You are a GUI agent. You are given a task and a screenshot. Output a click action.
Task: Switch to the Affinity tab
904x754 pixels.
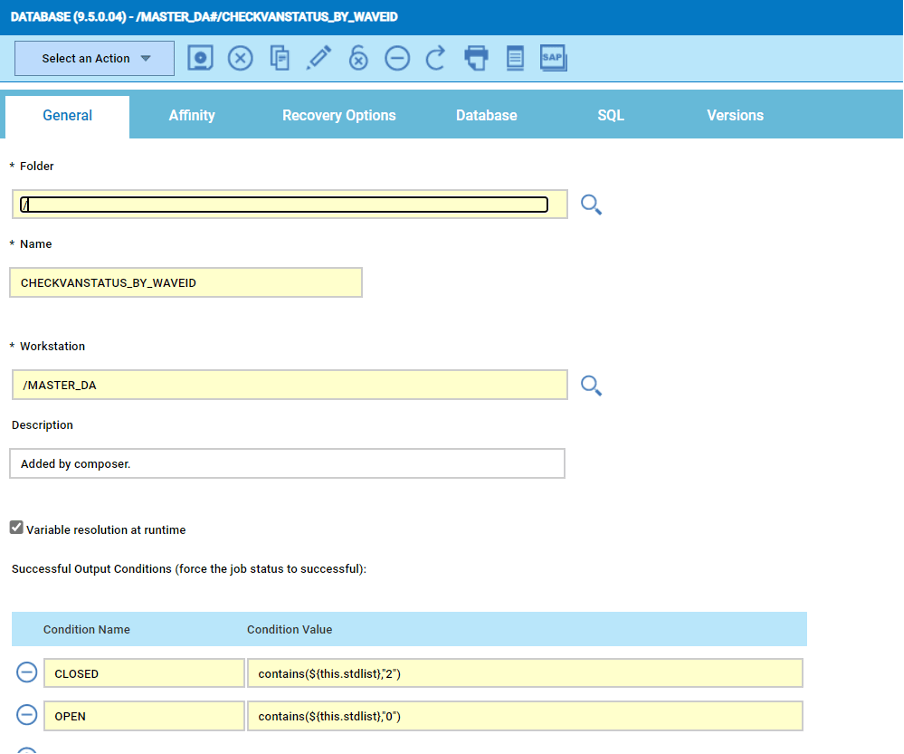(x=191, y=116)
